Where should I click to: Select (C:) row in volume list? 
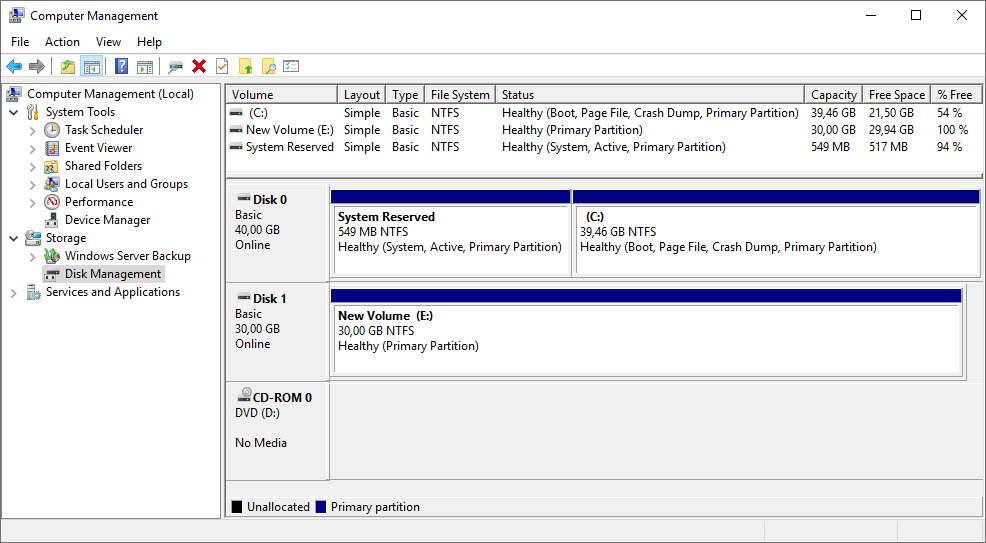[x=604, y=113]
